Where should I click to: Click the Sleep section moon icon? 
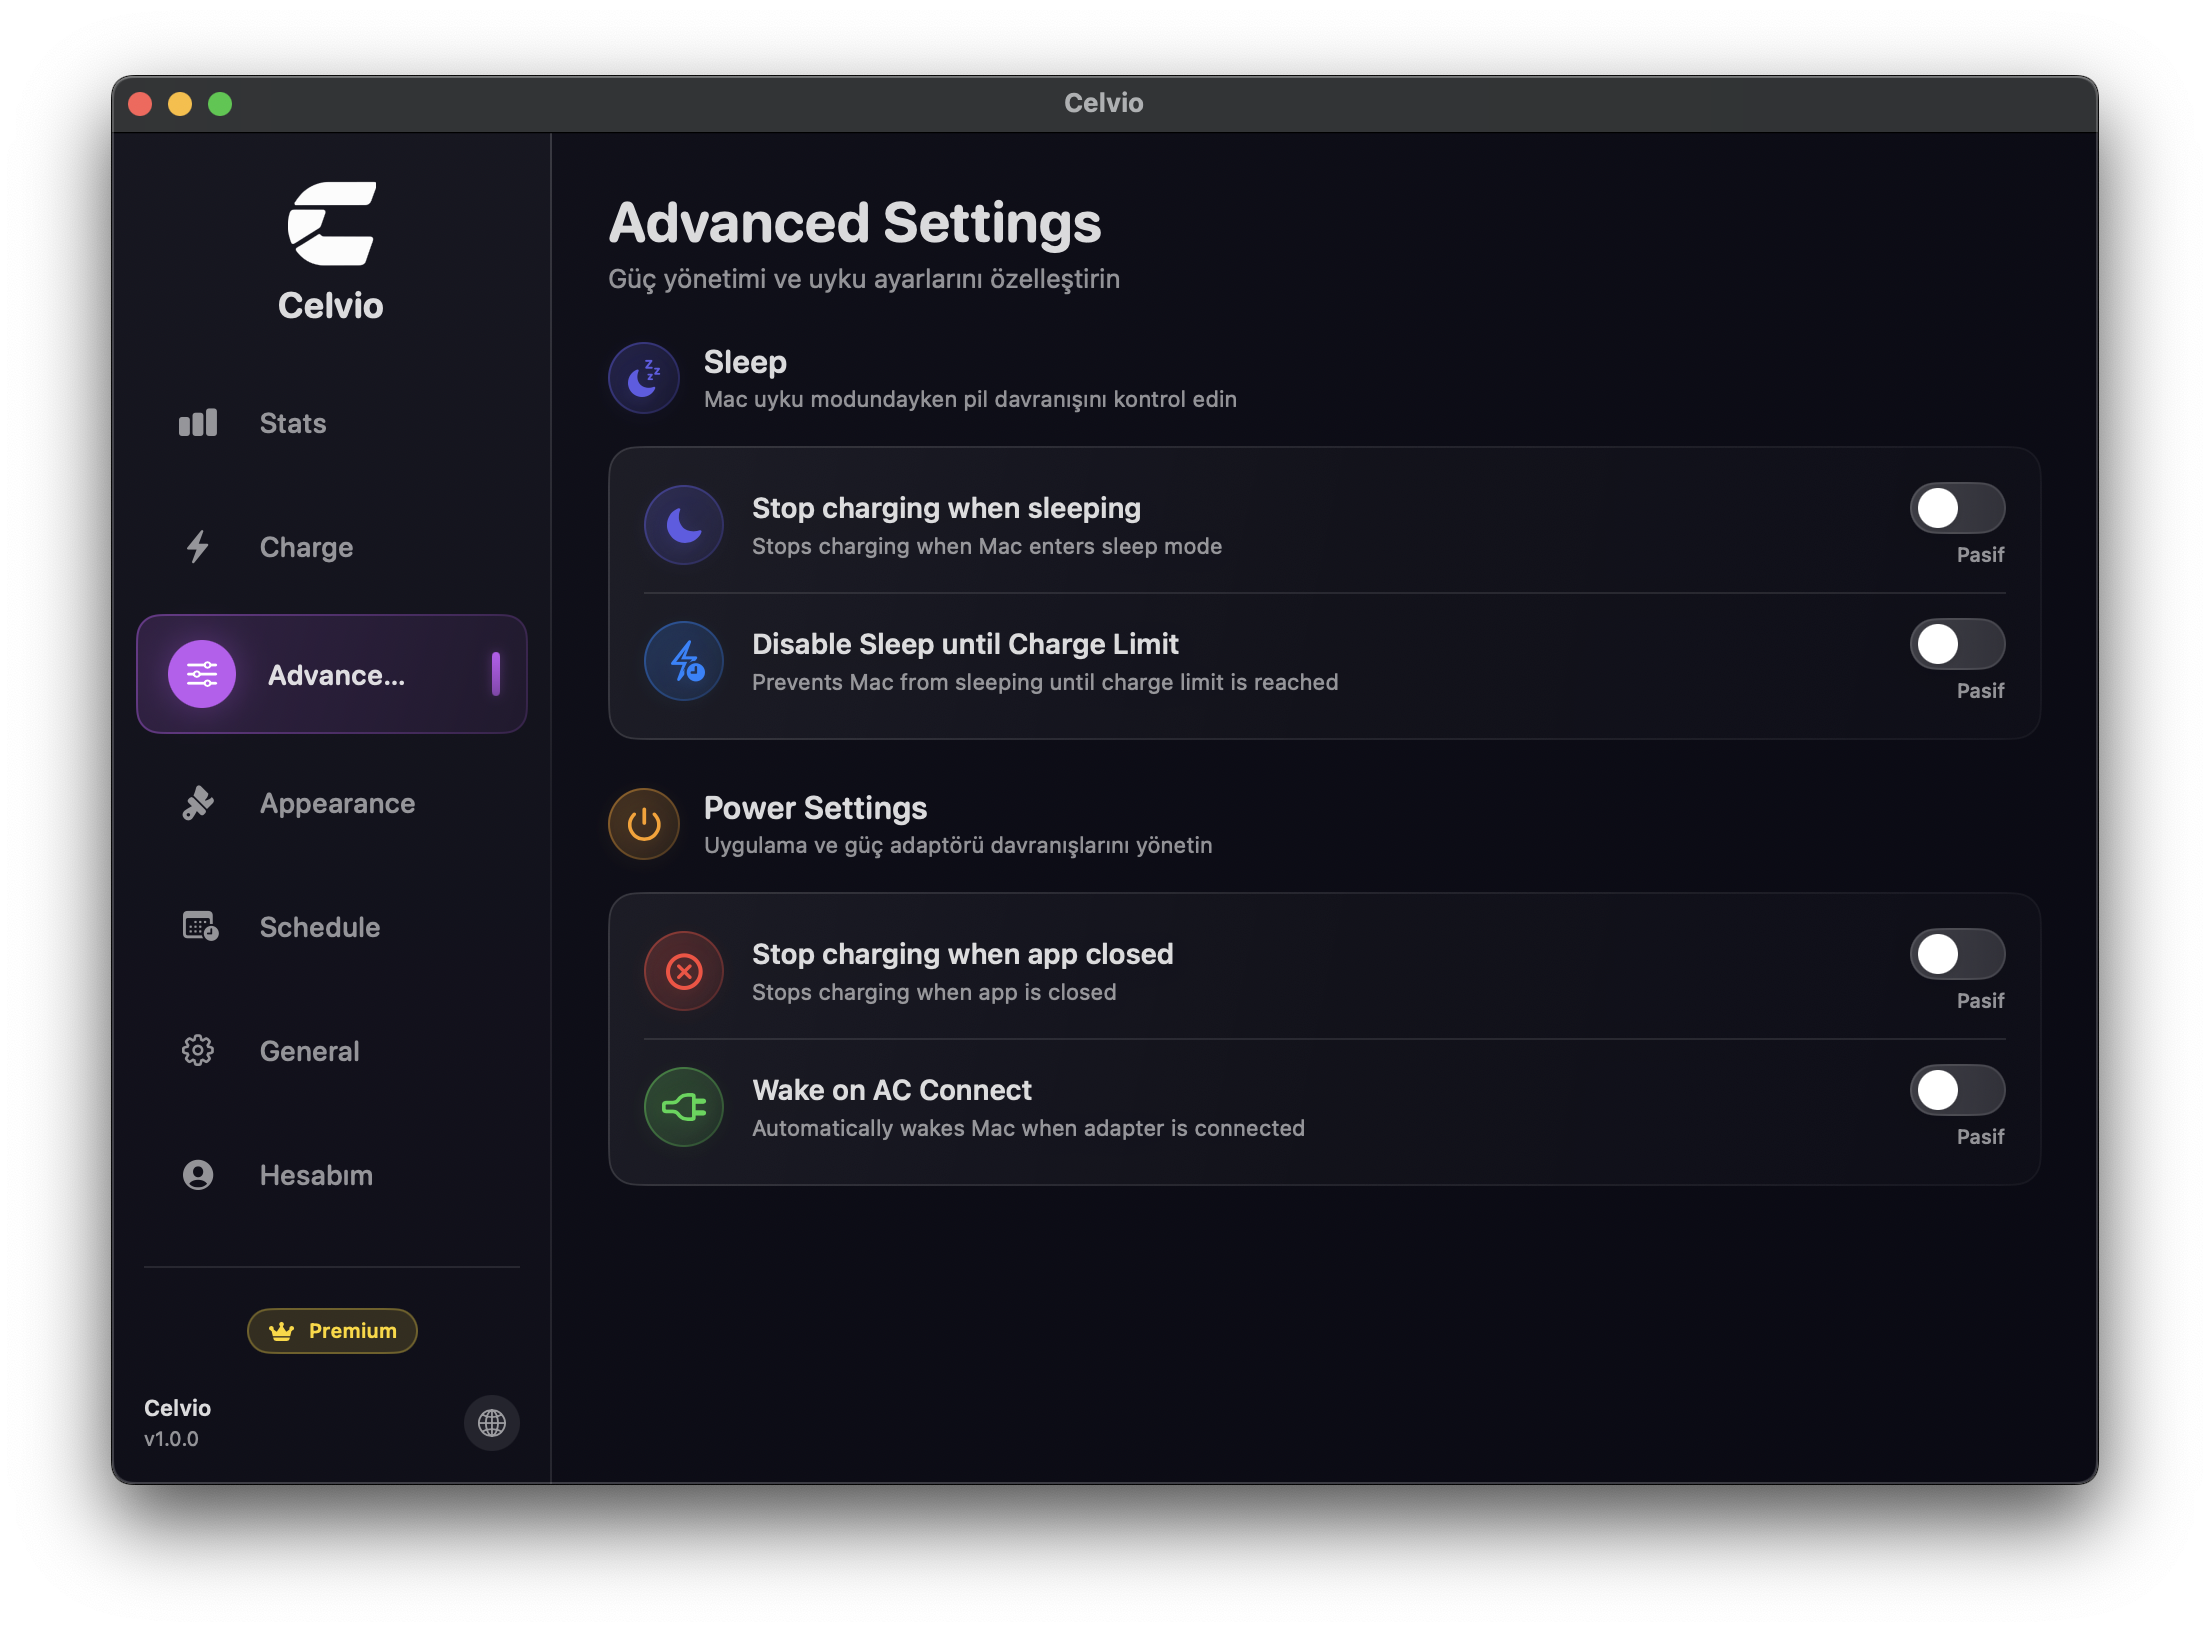pos(643,377)
